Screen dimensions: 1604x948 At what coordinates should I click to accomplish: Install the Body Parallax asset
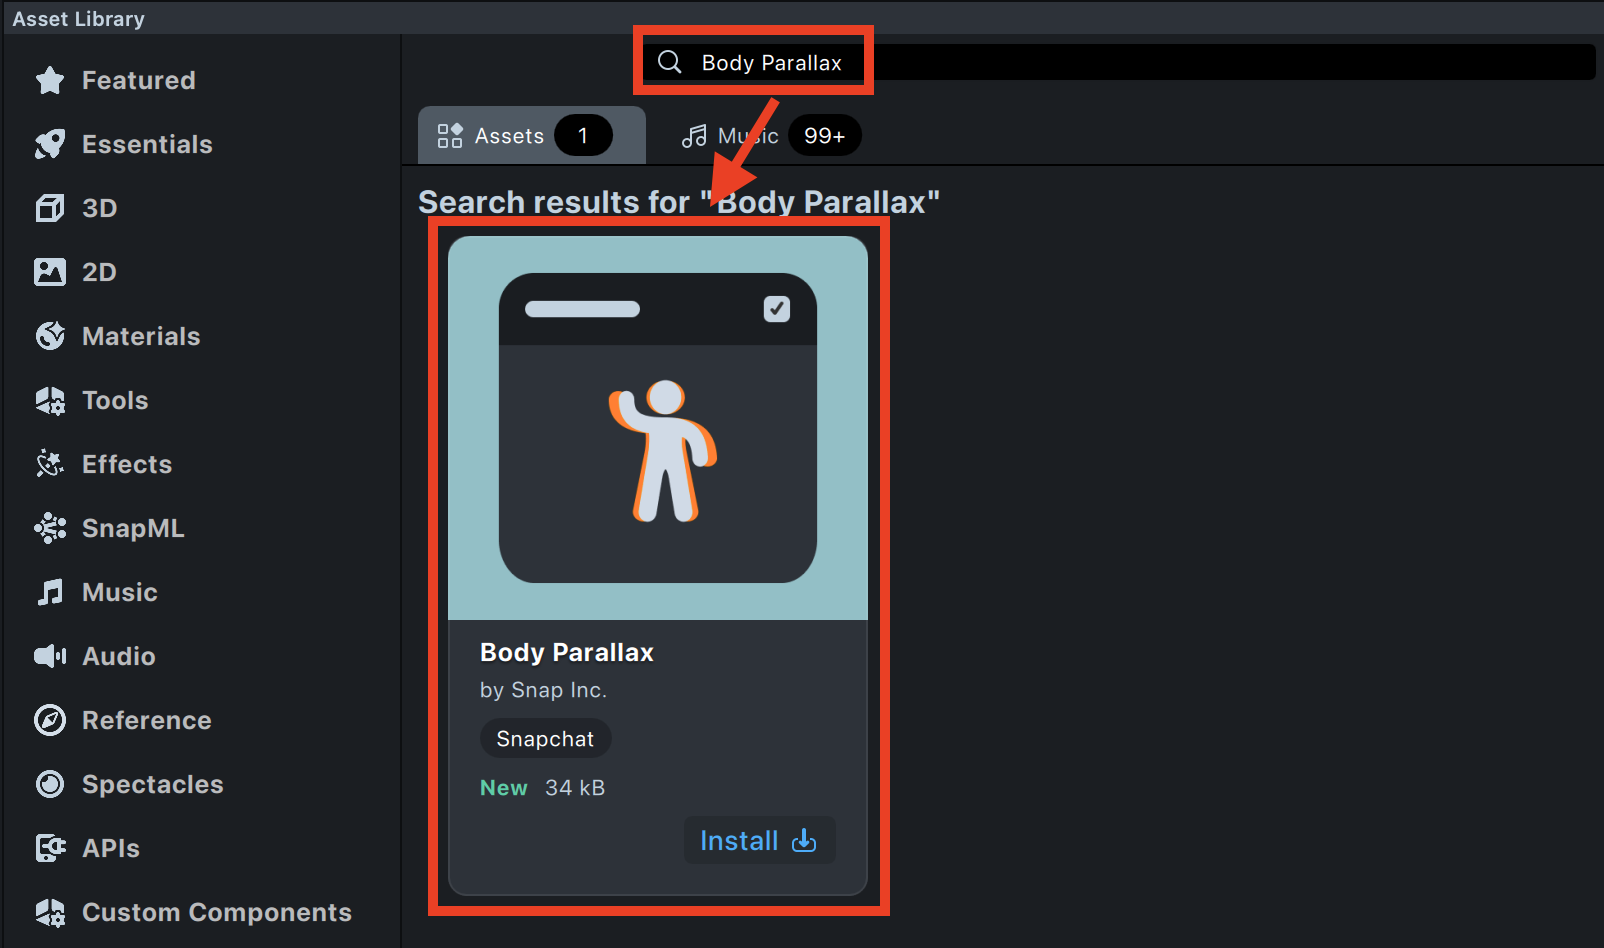coord(759,841)
